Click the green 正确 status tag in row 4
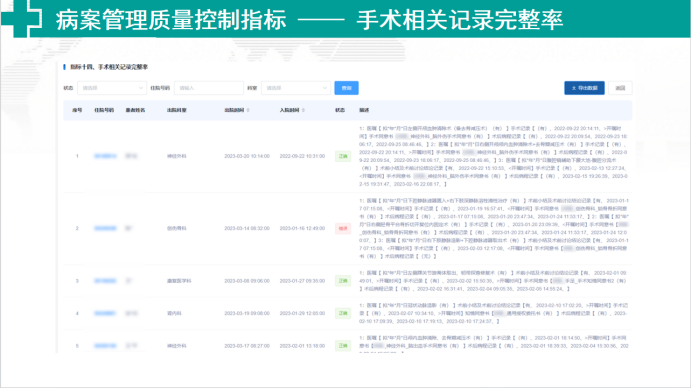Viewport: 692px width, 389px height. pyautogui.click(x=343, y=313)
